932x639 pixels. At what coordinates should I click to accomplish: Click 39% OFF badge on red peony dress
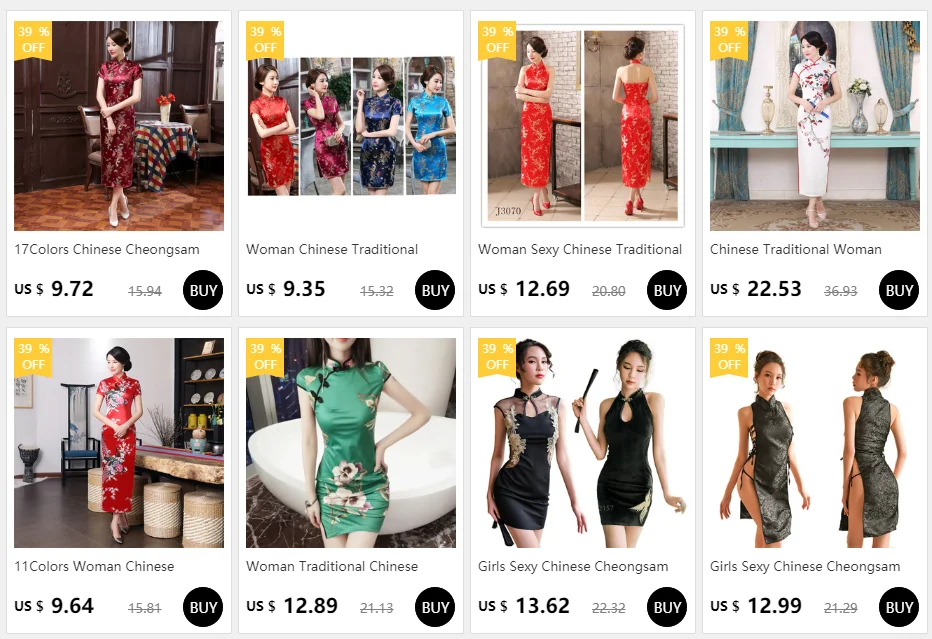[33, 357]
